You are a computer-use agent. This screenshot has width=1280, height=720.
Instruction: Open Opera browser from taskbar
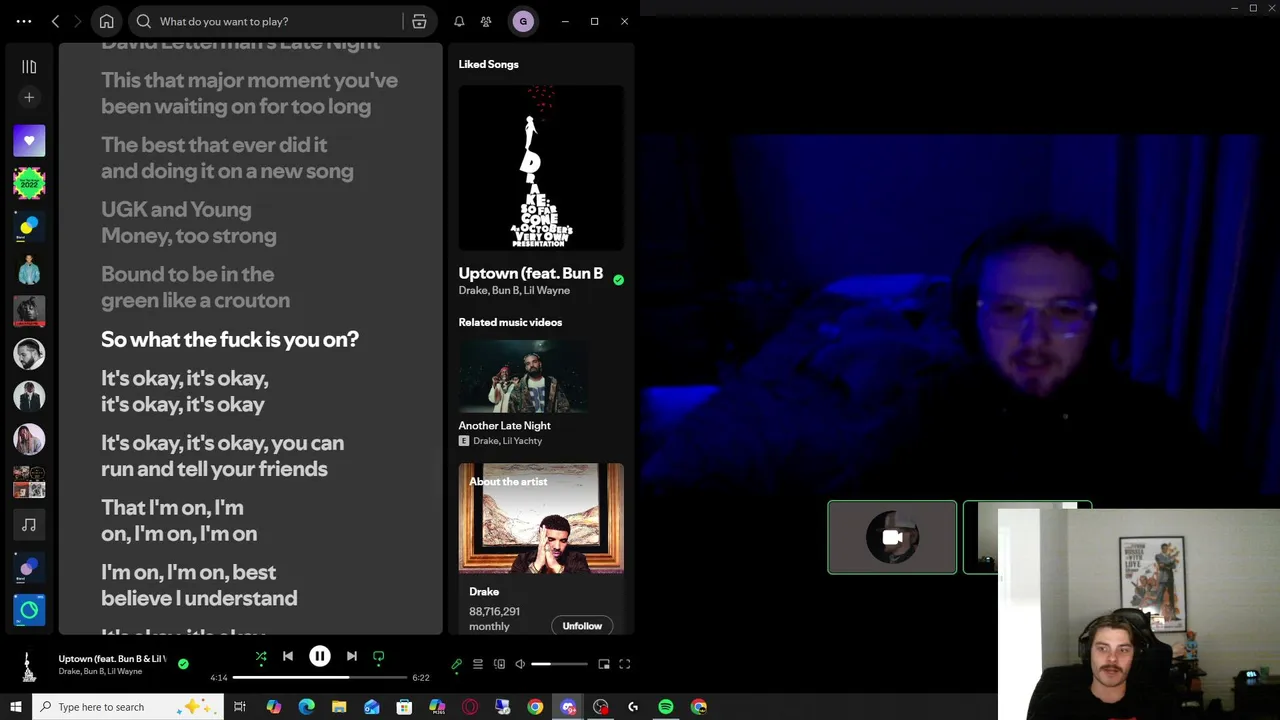click(470, 707)
